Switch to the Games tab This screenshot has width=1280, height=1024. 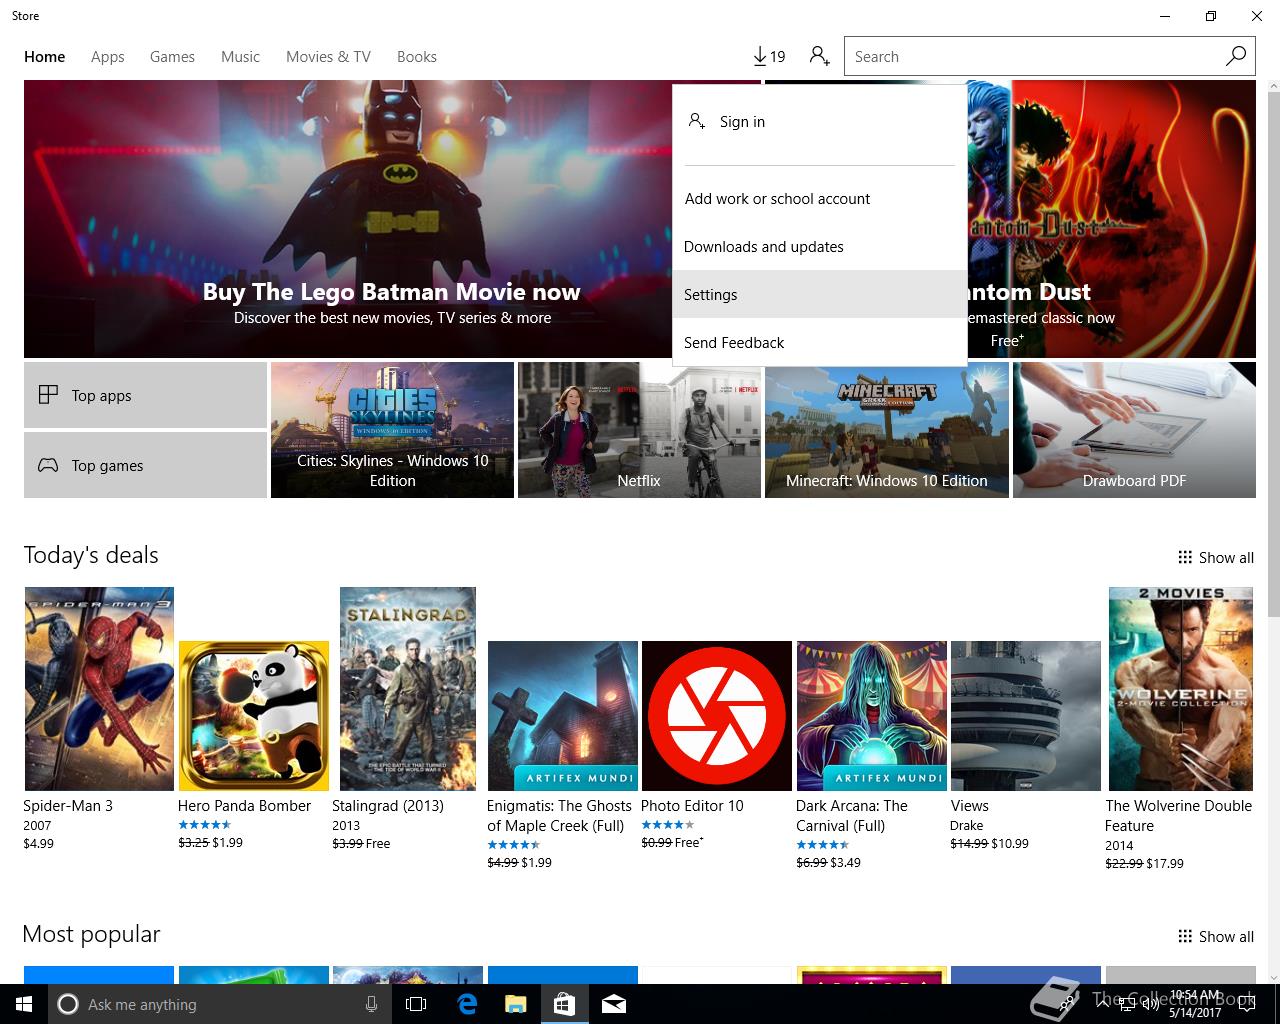[x=172, y=57]
